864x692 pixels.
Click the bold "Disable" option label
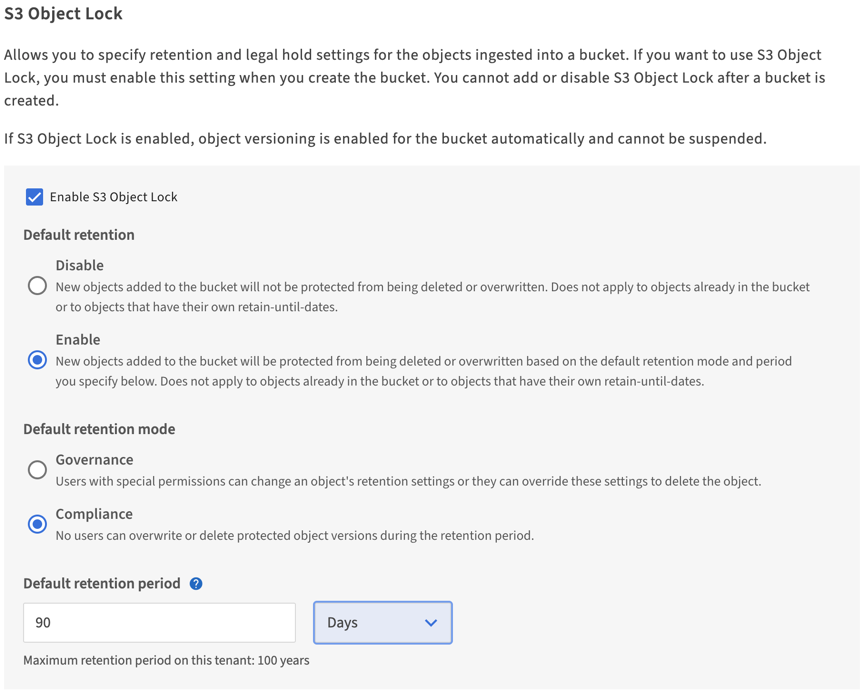point(79,266)
